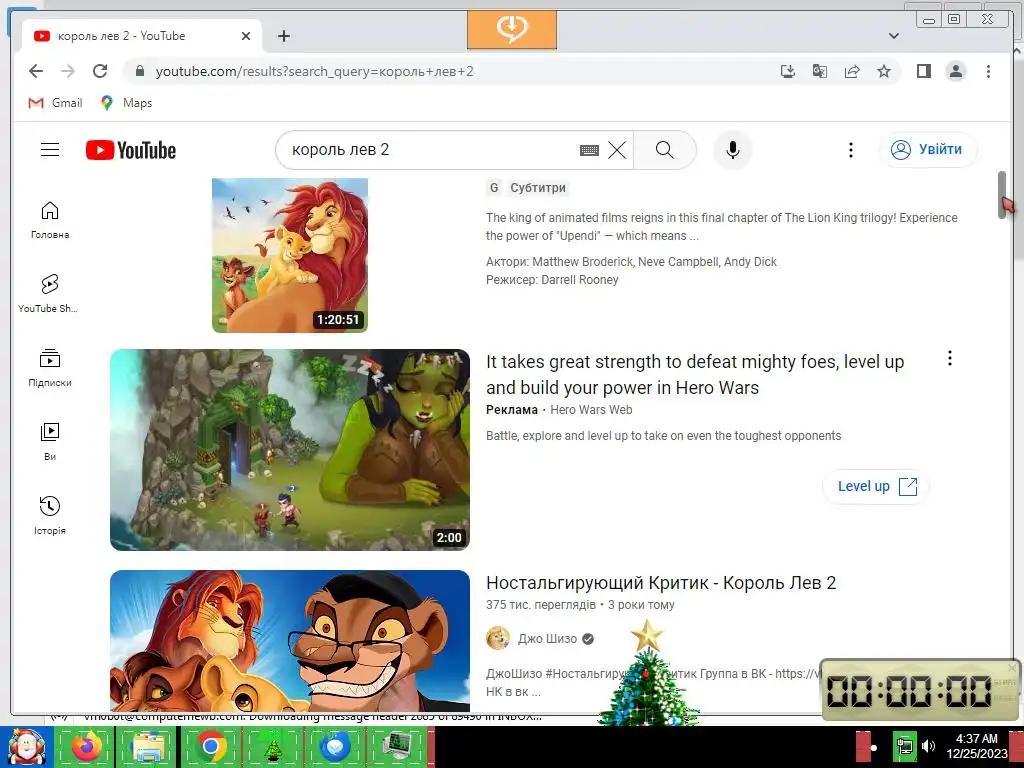Open the Hero Wars ad title

(x=695, y=374)
